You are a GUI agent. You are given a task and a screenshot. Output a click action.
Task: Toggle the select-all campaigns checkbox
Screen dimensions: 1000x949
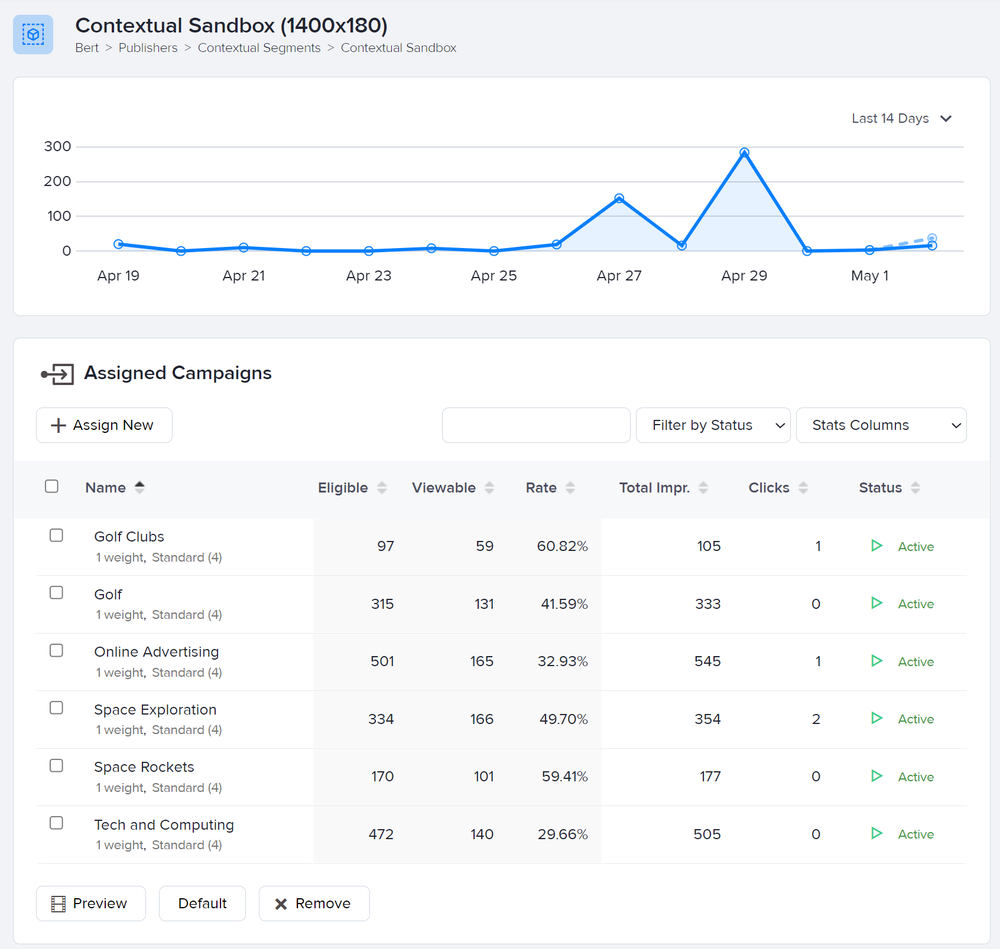point(52,487)
